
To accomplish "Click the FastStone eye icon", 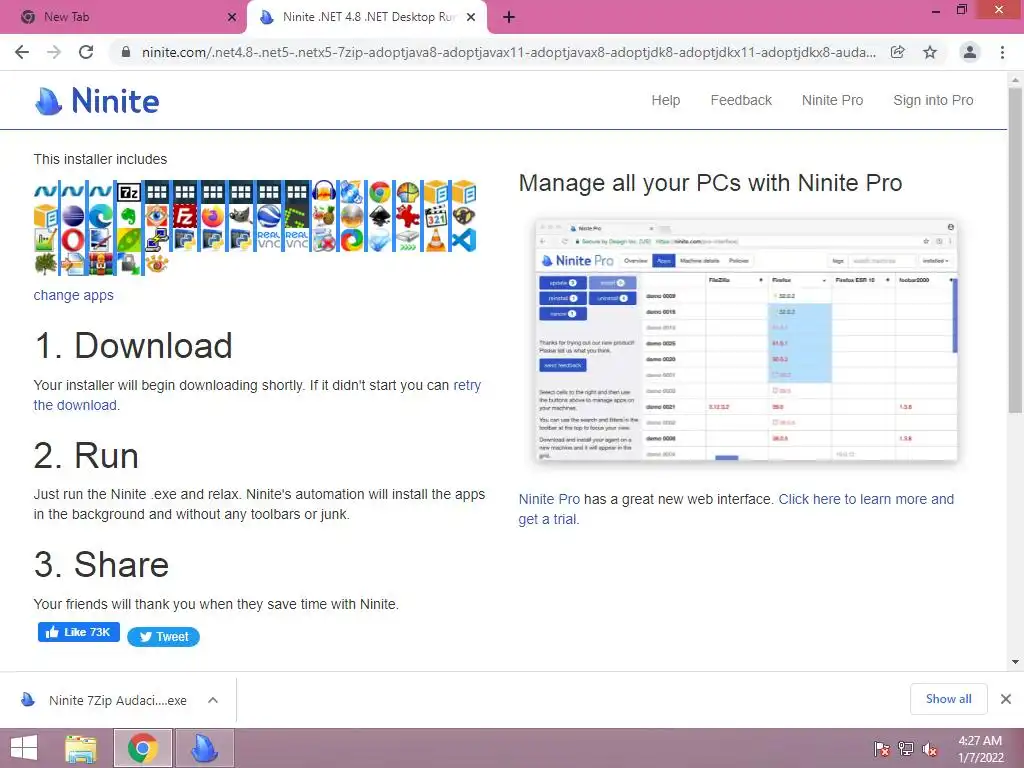I will point(157,216).
